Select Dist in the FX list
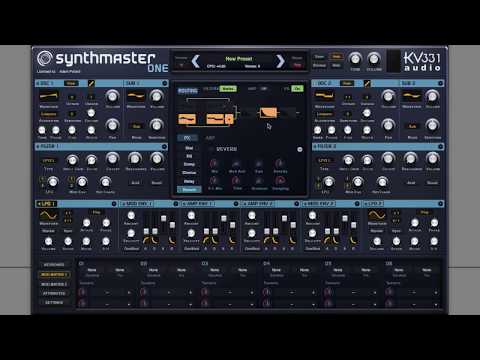The height and width of the screenshot is (360, 480). point(189,148)
